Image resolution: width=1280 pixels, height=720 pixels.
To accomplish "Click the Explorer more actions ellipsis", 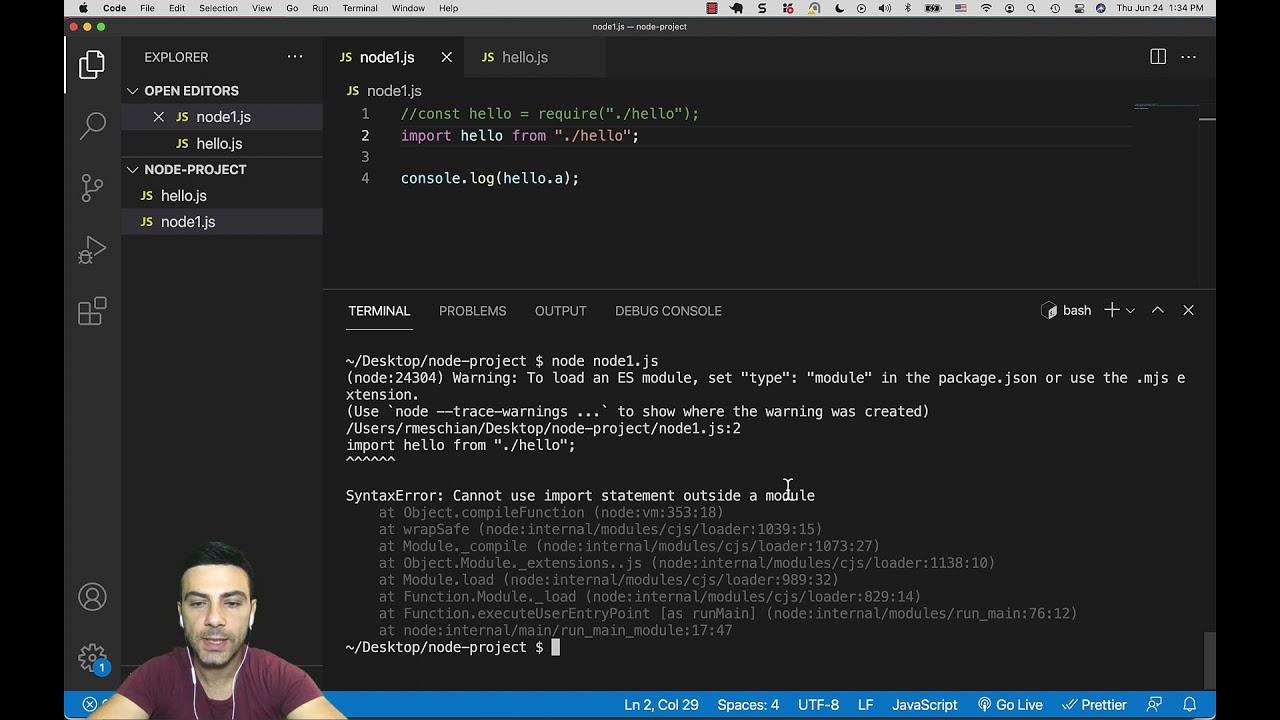I will tap(295, 57).
